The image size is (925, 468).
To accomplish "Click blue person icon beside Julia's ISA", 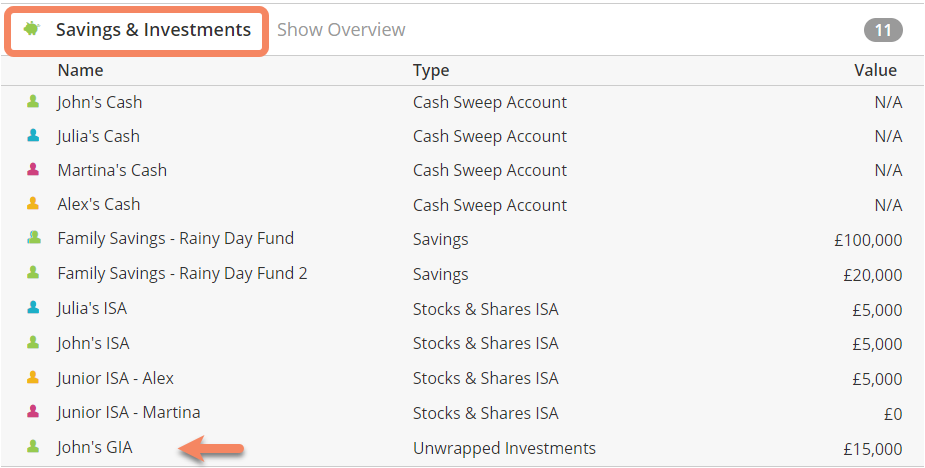I will click(x=33, y=307).
